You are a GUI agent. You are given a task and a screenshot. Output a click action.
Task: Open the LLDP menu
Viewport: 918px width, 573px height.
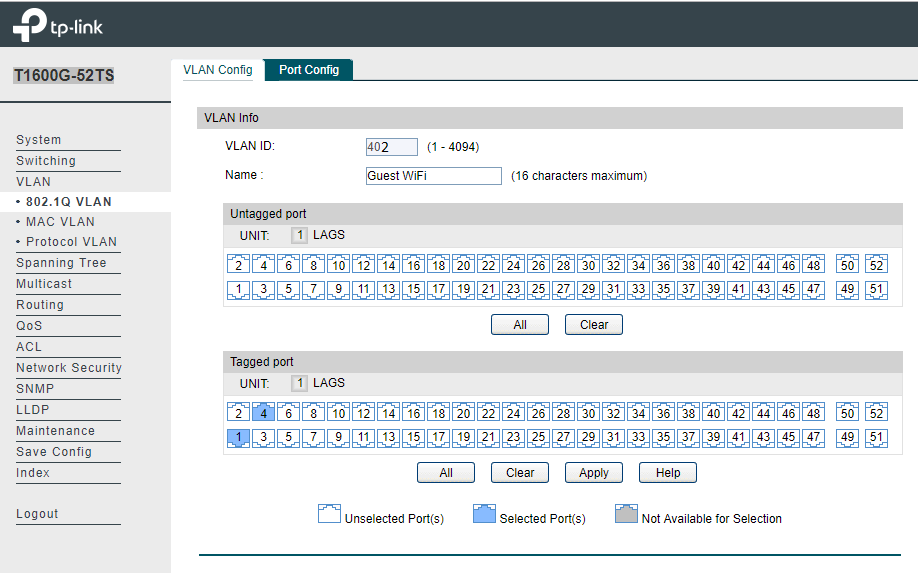[33, 410]
